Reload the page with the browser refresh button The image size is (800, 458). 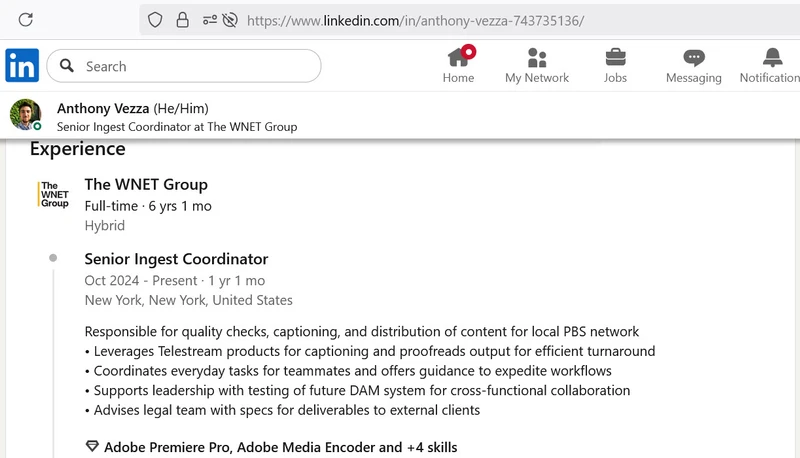click(x=26, y=20)
